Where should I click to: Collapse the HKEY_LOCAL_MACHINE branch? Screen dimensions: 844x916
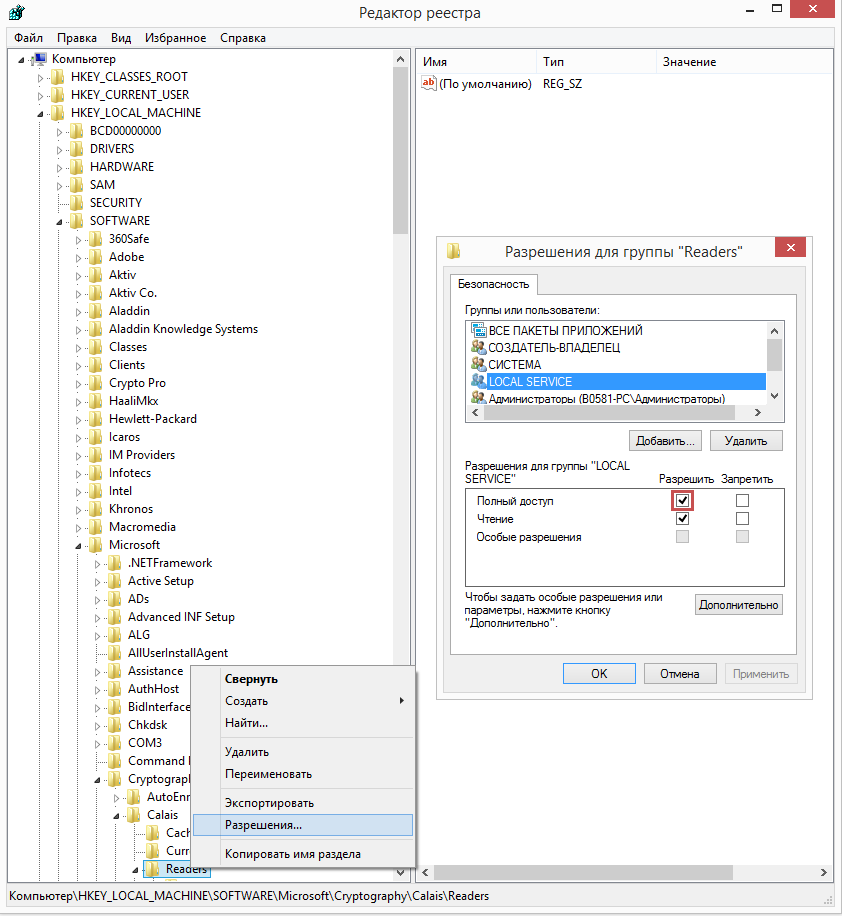pyautogui.click(x=40, y=113)
